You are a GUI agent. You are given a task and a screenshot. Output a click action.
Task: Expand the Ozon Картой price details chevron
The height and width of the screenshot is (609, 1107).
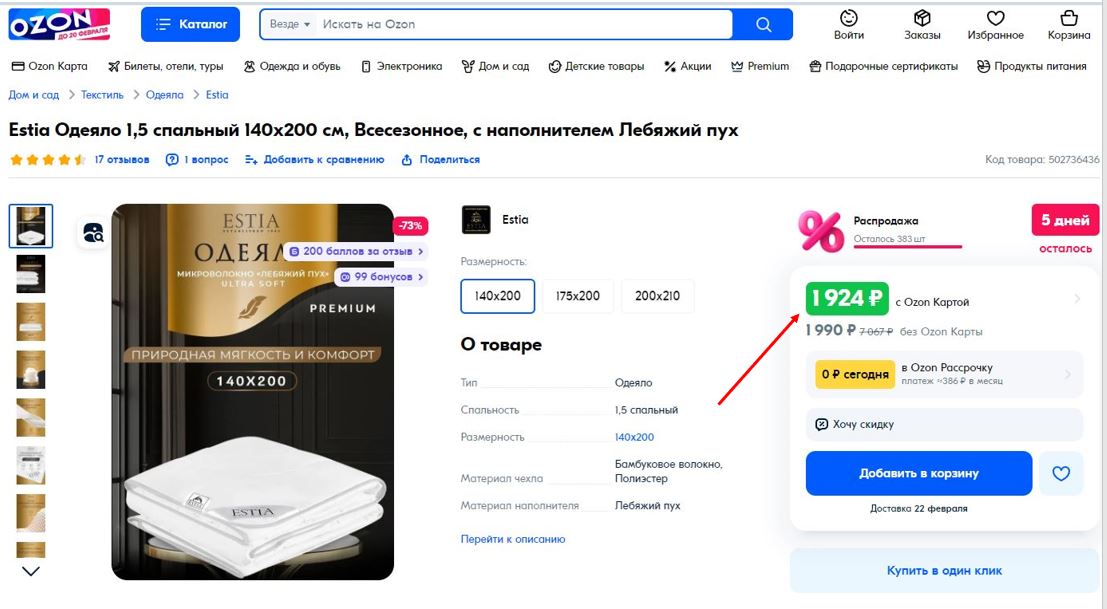click(x=1077, y=299)
